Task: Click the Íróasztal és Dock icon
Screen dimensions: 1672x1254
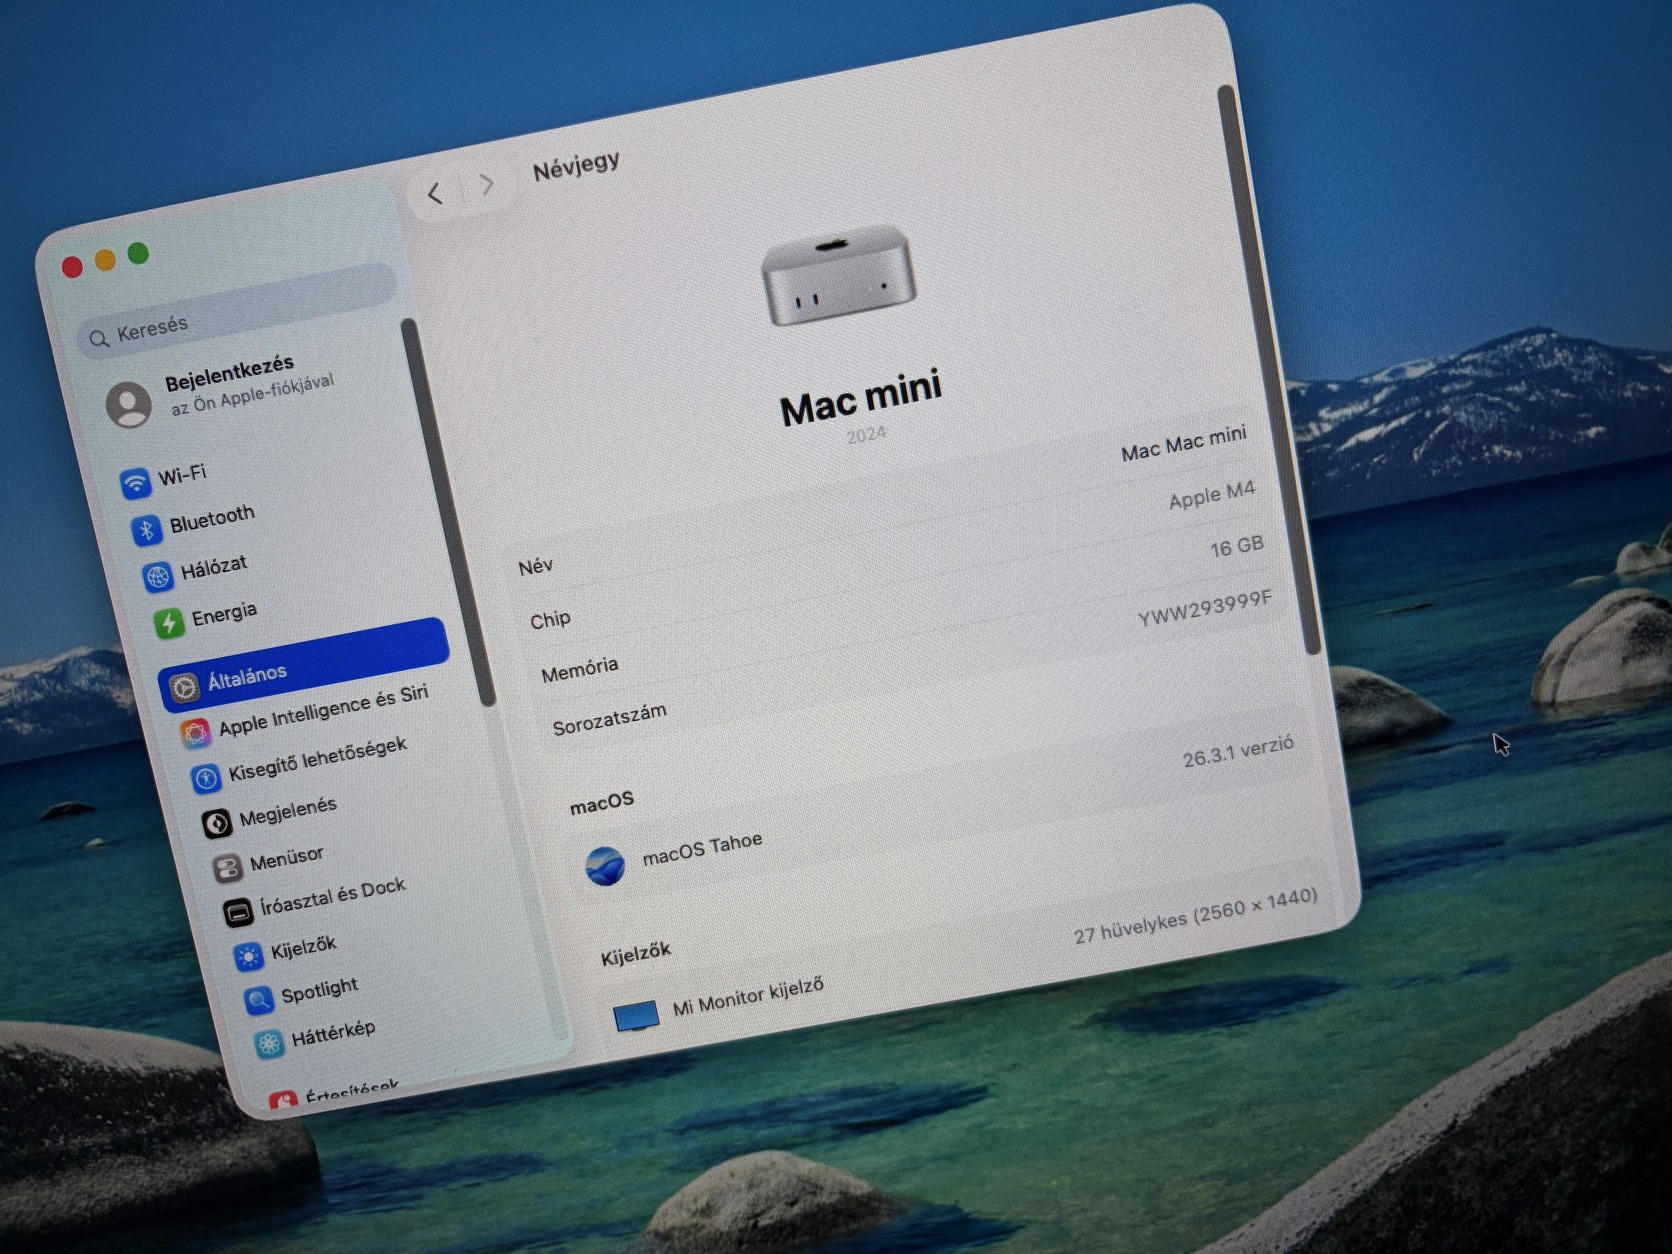Action: [237, 912]
